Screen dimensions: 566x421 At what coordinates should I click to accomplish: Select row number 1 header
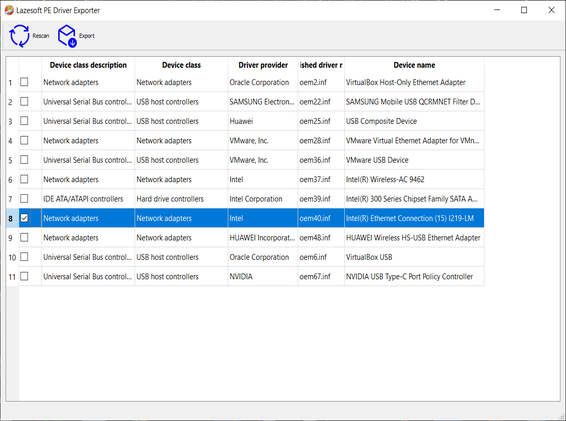[12, 82]
